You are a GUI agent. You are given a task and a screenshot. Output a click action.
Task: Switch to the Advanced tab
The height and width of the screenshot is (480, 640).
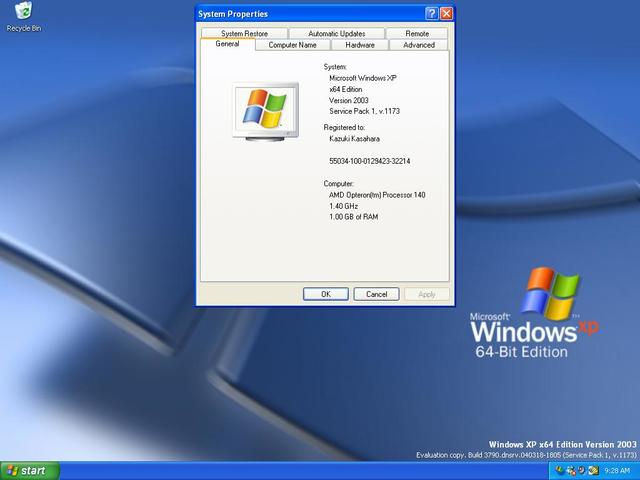click(419, 45)
